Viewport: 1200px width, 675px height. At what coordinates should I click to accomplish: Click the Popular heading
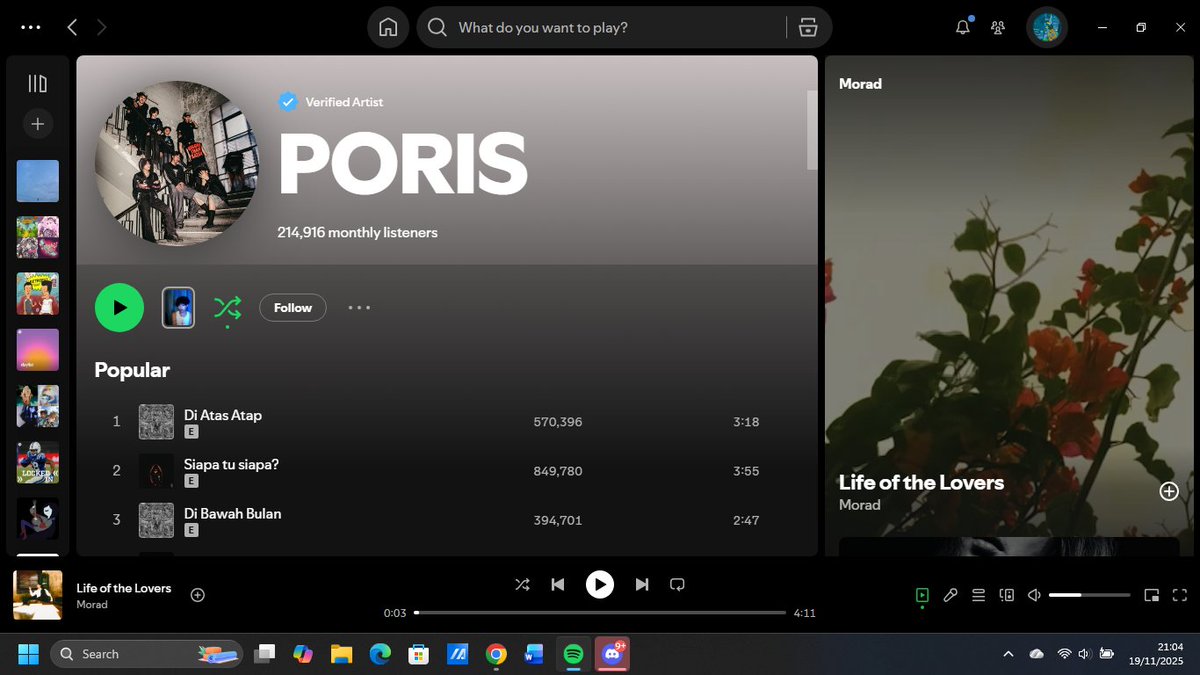pyautogui.click(x=132, y=370)
